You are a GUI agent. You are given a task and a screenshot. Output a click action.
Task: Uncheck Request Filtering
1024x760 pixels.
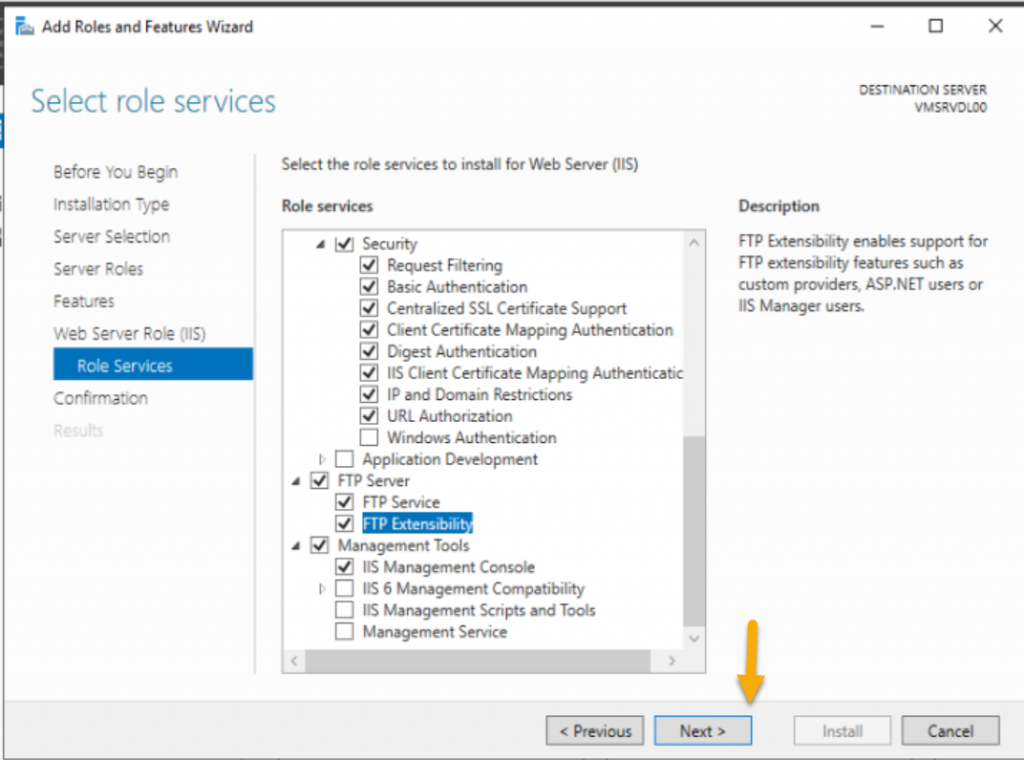pos(369,265)
